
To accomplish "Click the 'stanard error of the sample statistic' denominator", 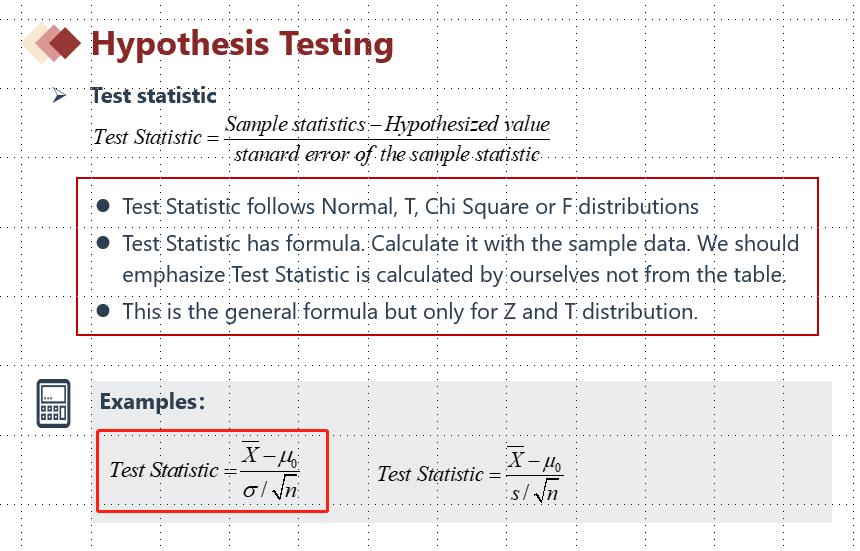I will pyautogui.click(x=387, y=154).
